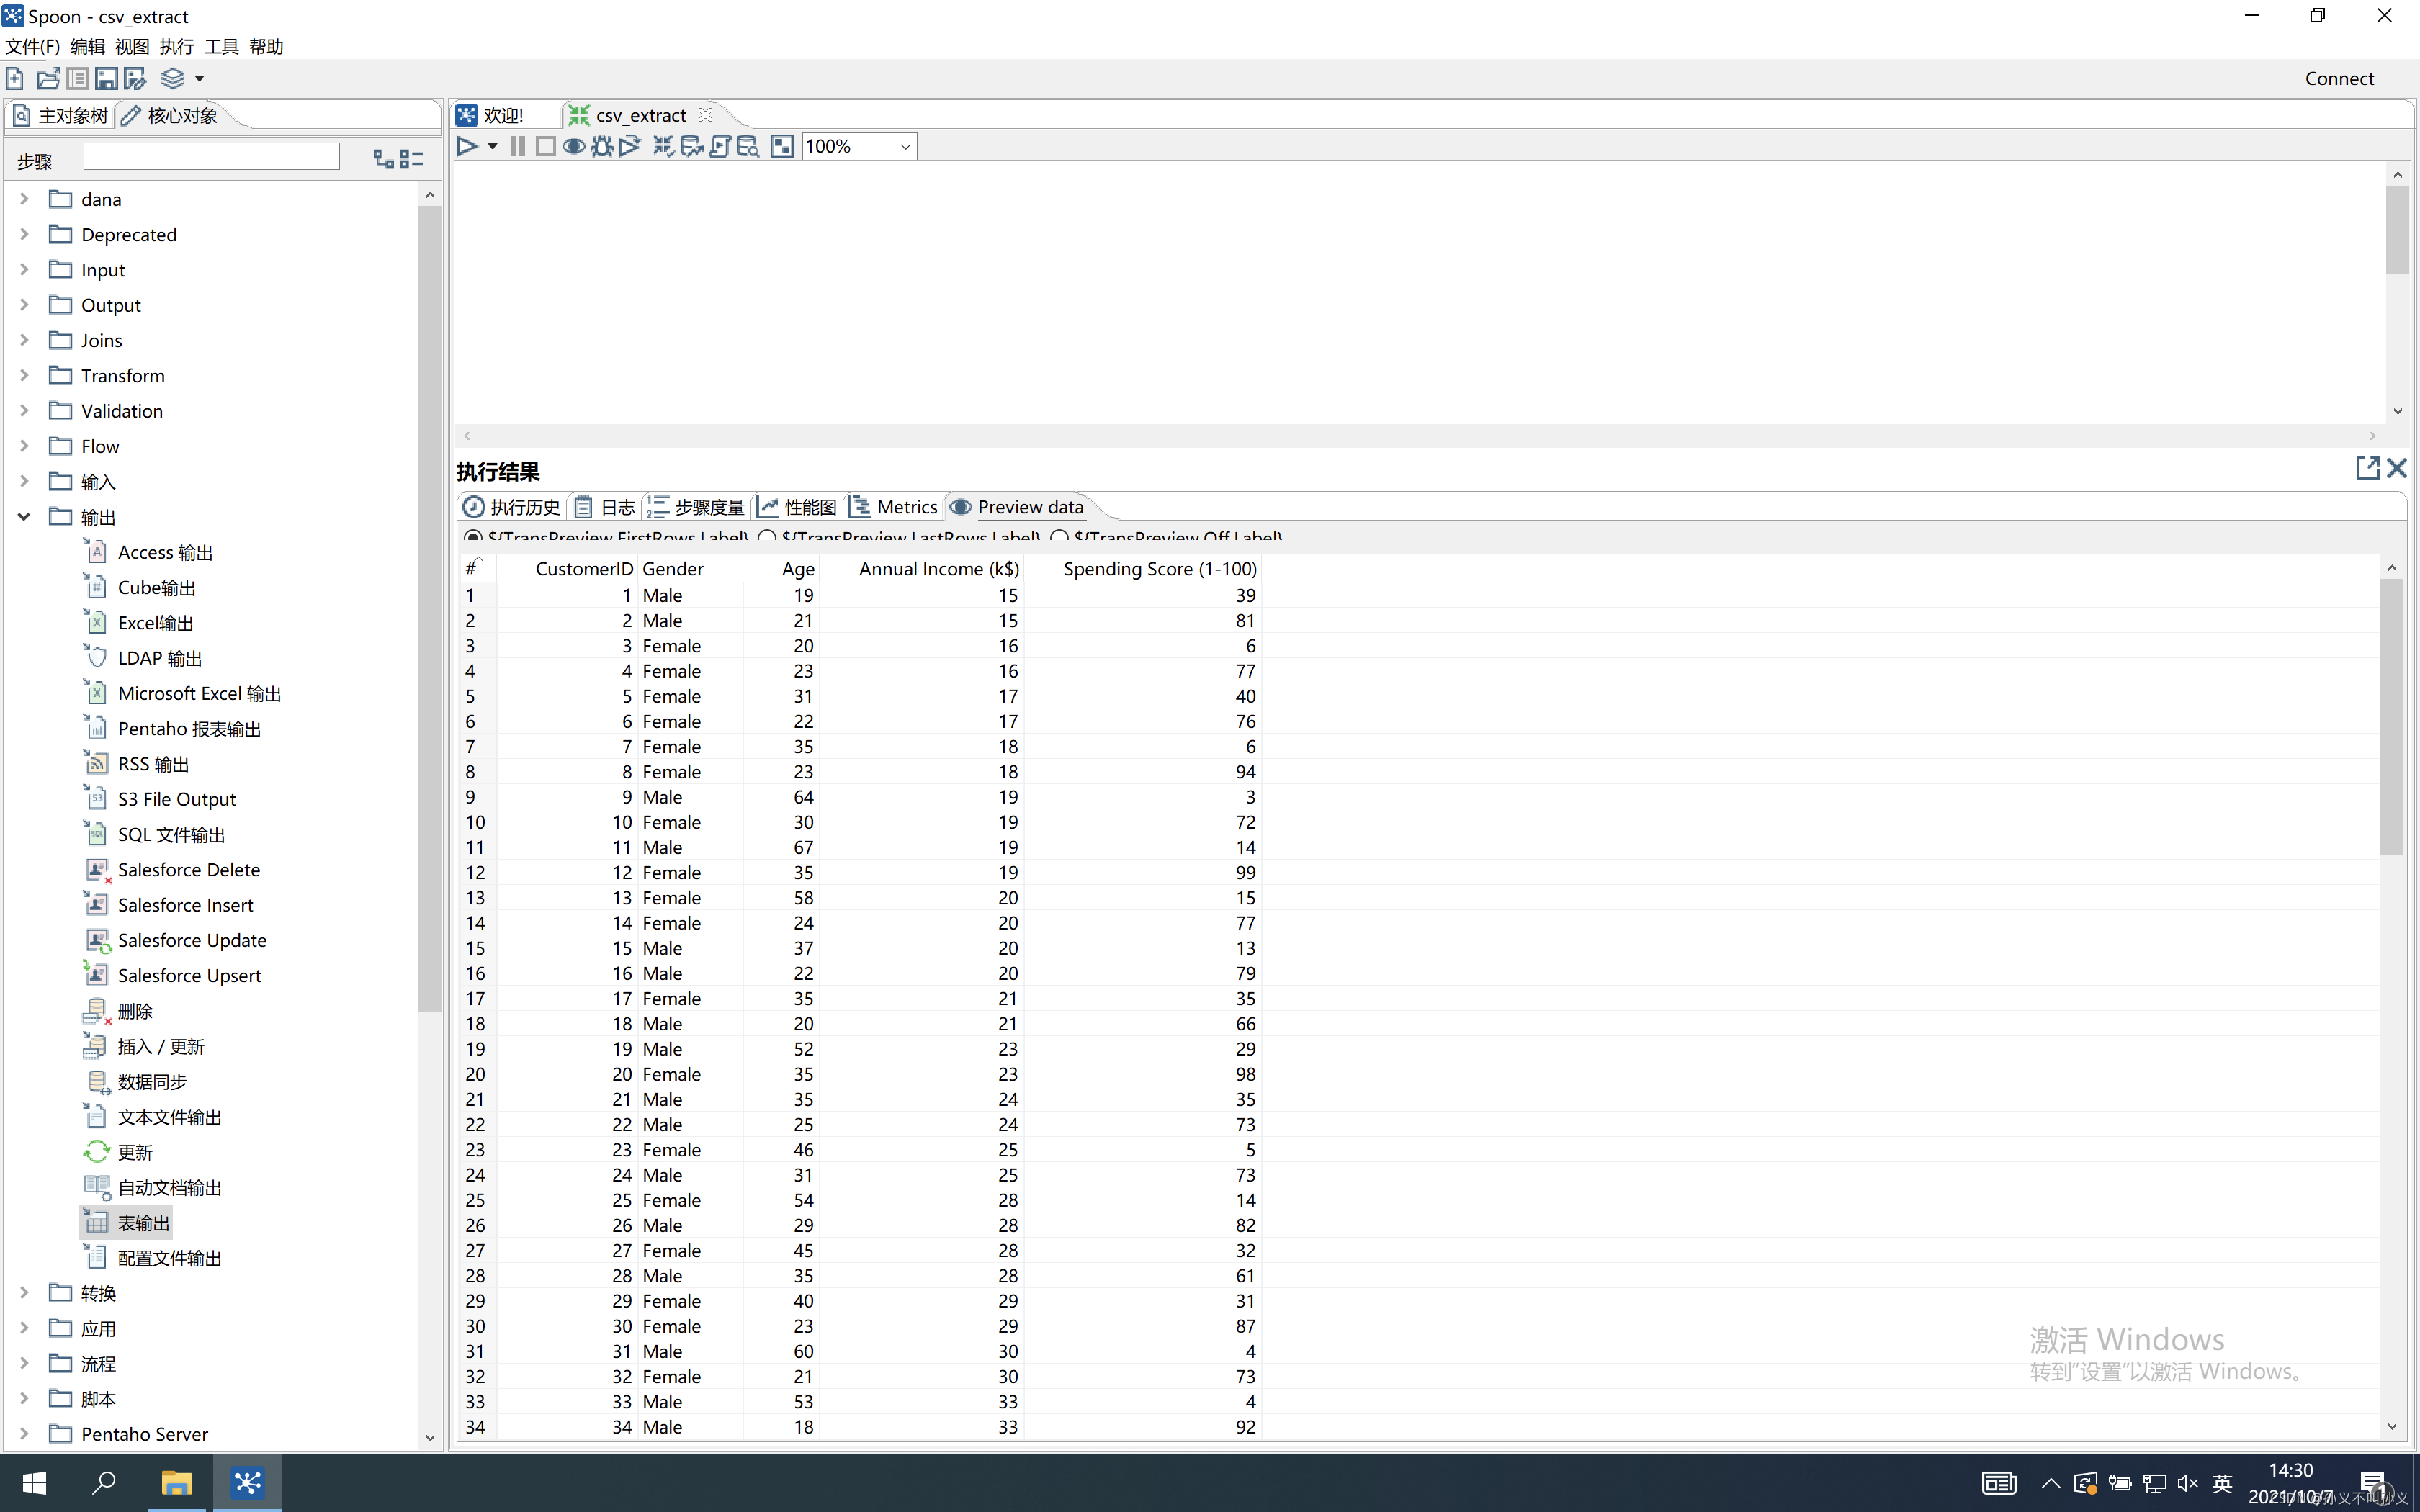The height and width of the screenshot is (1512, 2420).
Task: Collapse the 输出 folder
Action: tap(24, 517)
